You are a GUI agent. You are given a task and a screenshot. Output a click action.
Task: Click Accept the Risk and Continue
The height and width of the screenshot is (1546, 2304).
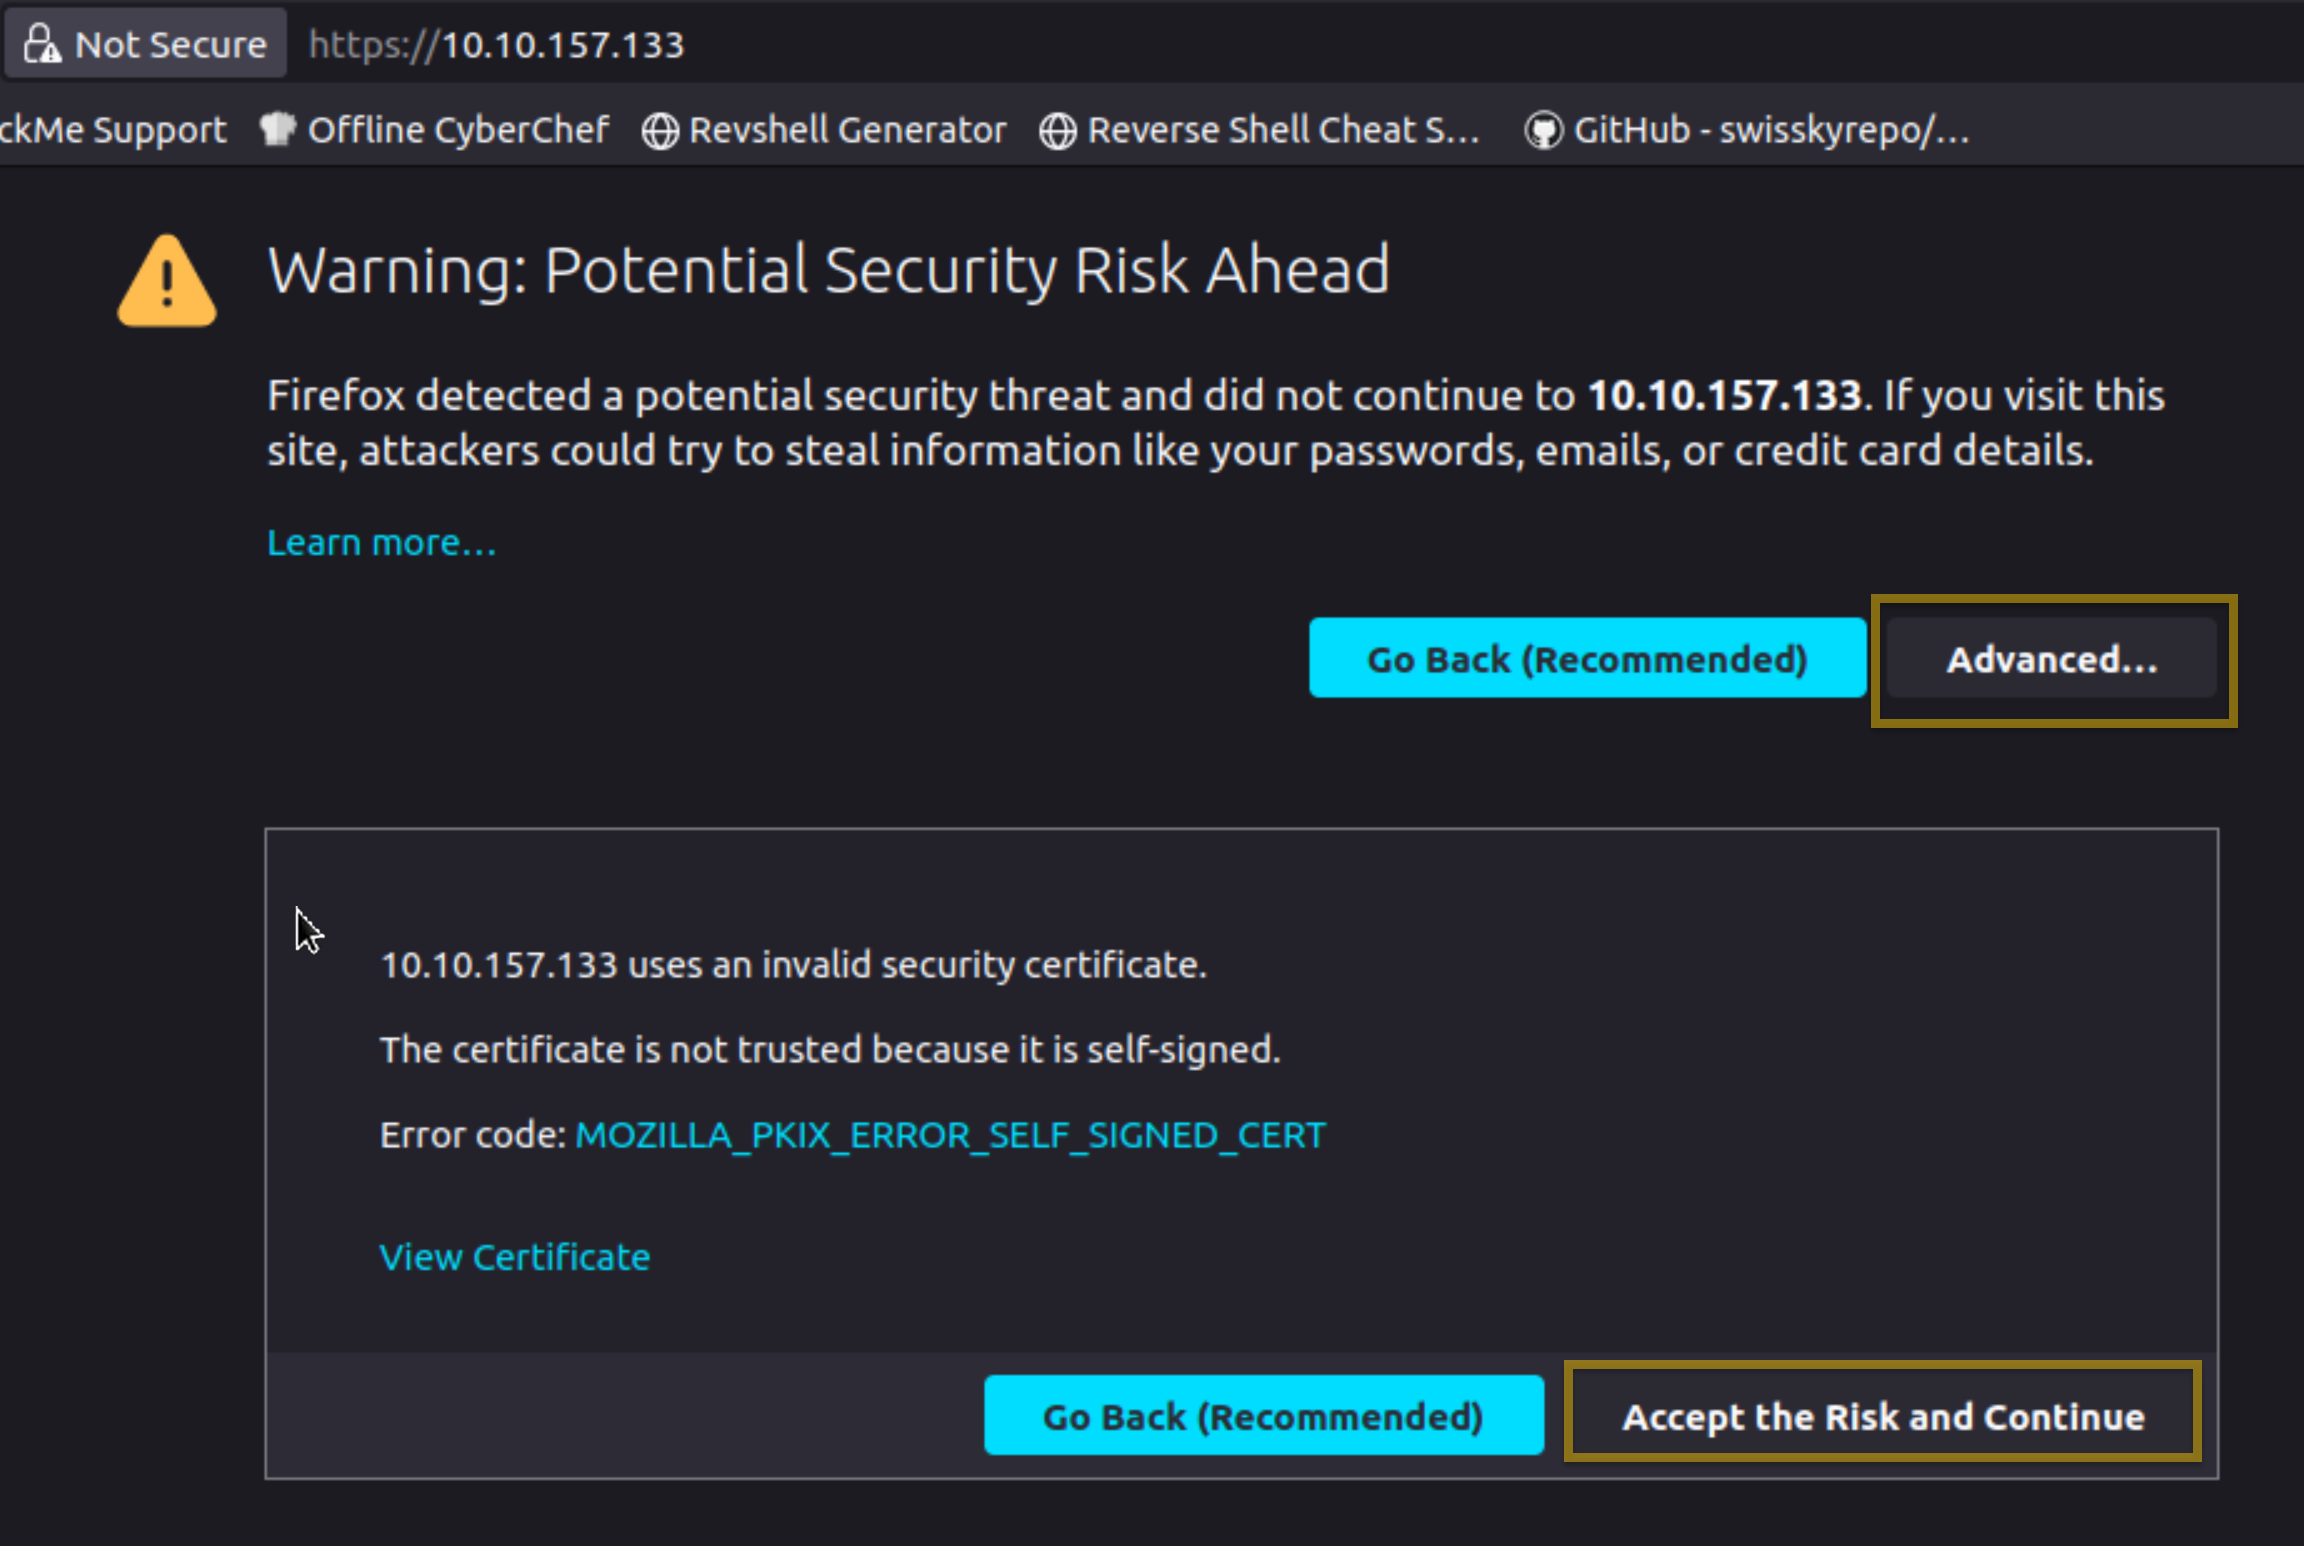(1883, 1416)
